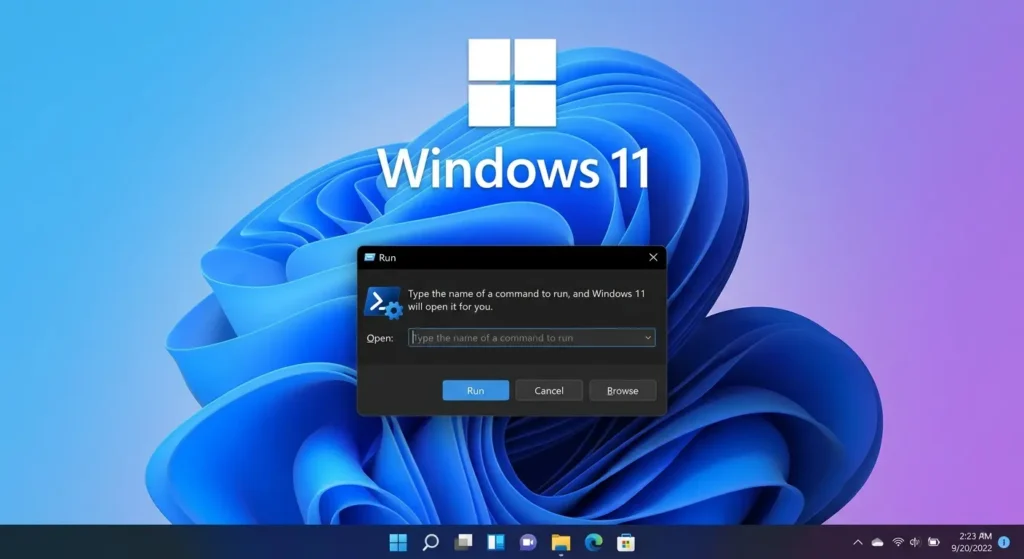Click the Run dialog title bar icon
1024x559 pixels.
point(370,257)
